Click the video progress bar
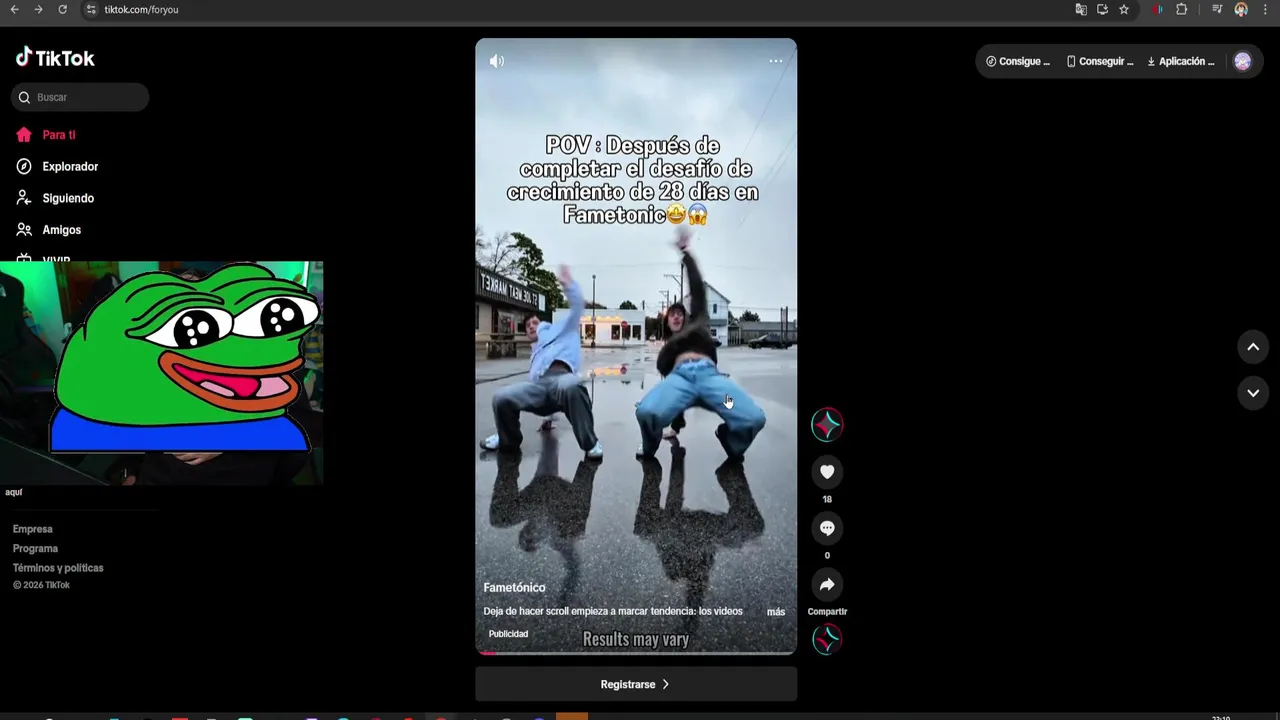Image resolution: width=1280 pixels, height=720 pixels. point(636,653)
